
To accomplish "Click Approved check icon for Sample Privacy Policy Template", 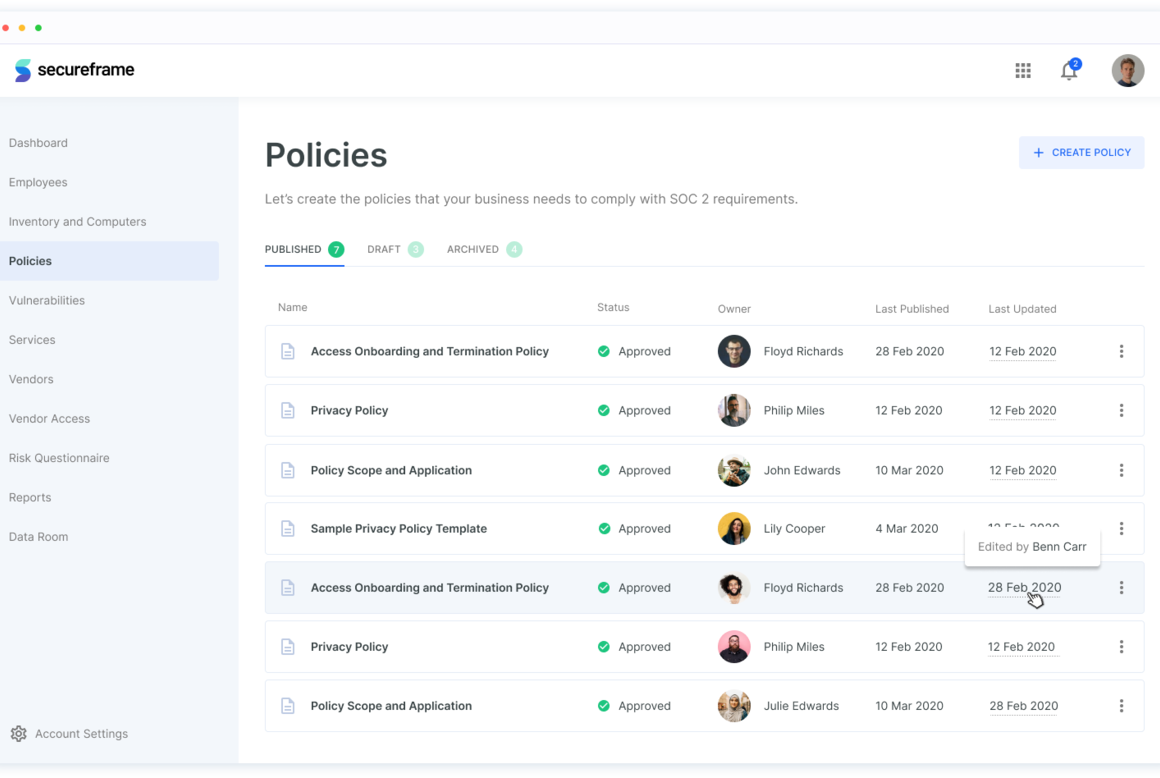I will click(x=604, y=529).
